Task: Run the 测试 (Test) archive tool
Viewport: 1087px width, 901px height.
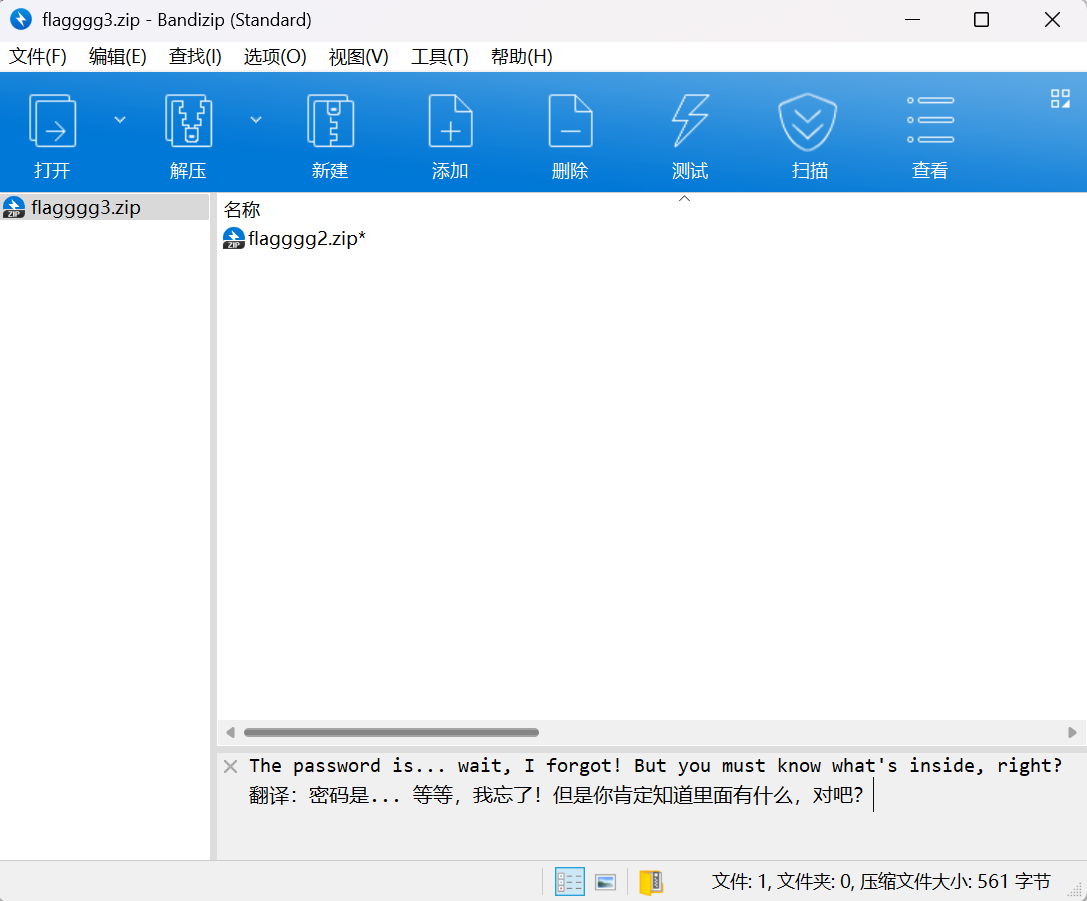Action: click(x=690, y=122)
